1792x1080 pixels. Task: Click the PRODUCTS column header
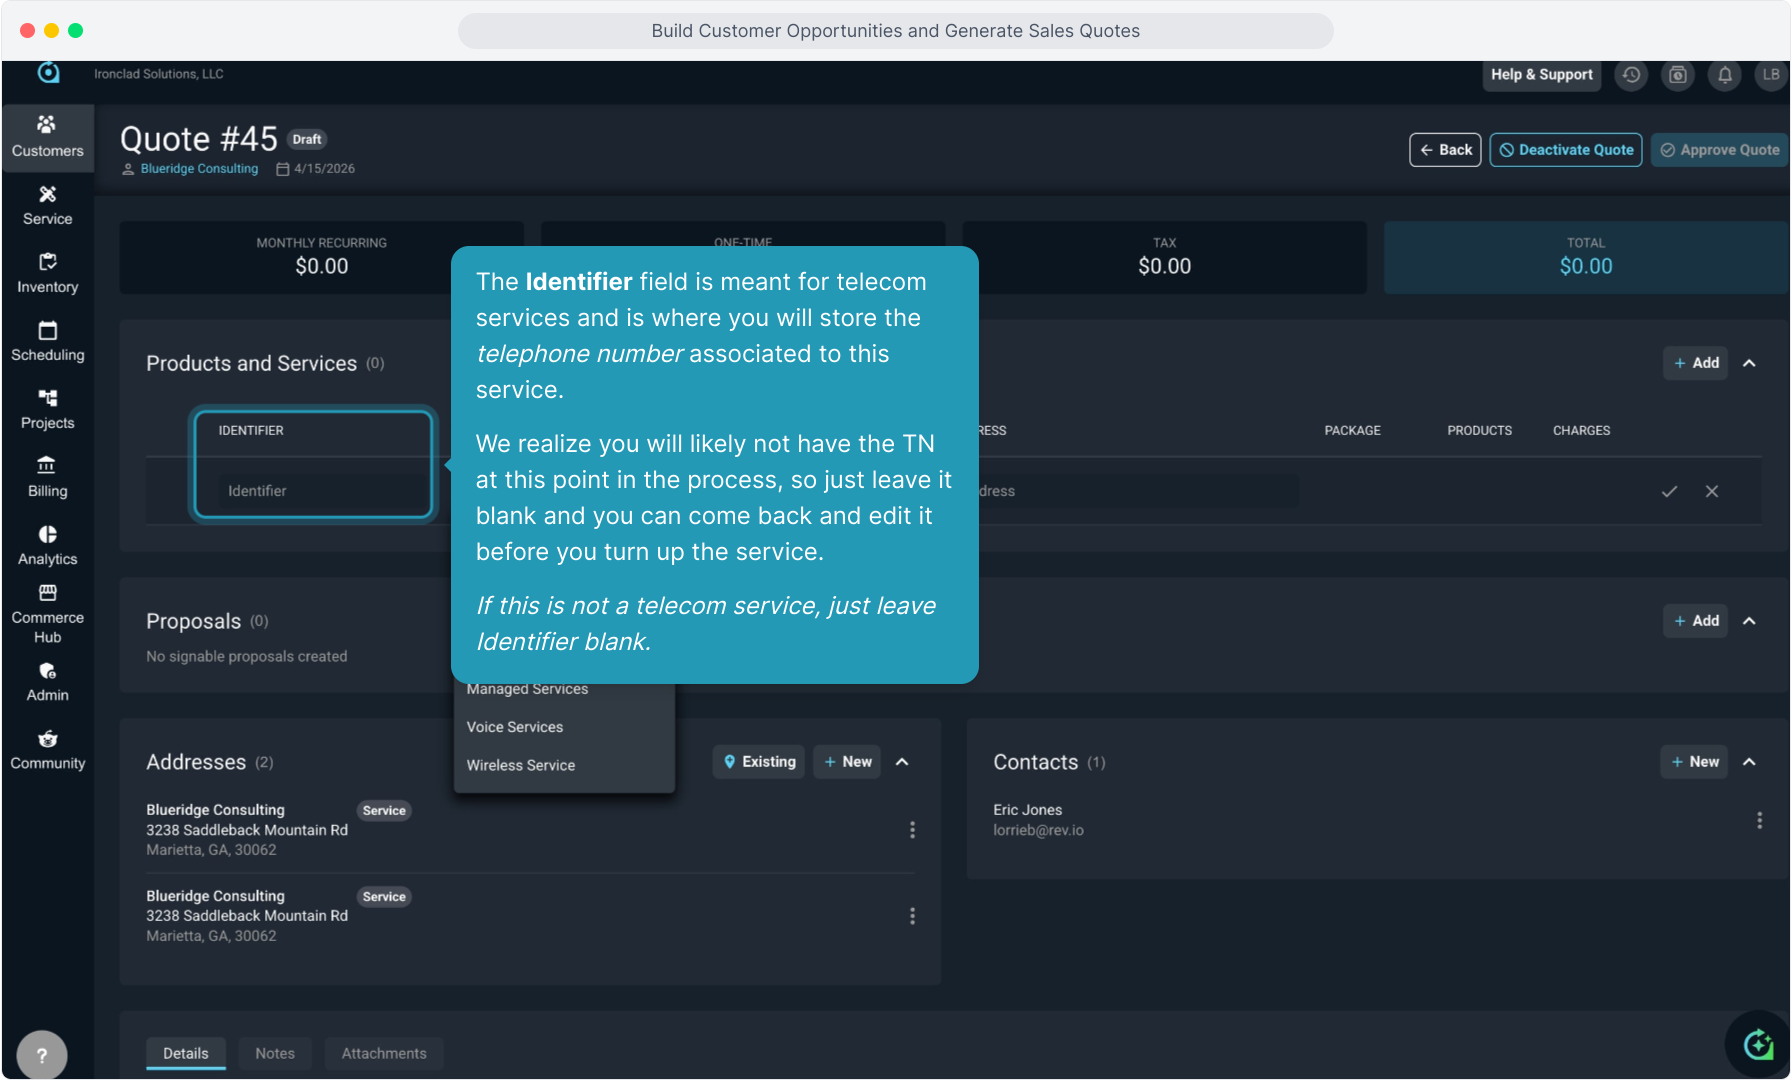(1479, 431)
